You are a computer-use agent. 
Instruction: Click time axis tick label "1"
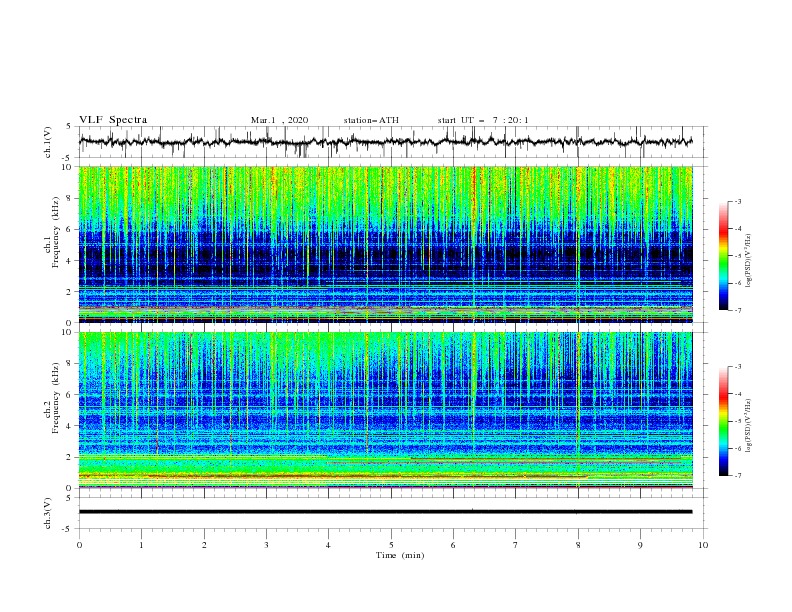coord(141,545)
